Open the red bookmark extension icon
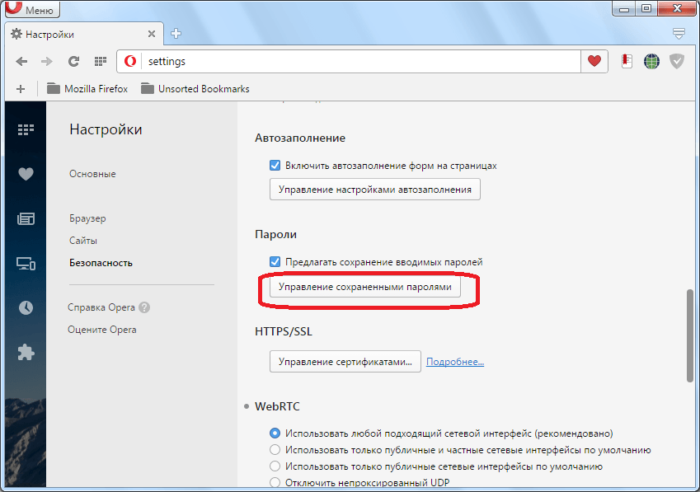This screenshot has width=700, height=492. pyautogui.click(x=627, y=61)
